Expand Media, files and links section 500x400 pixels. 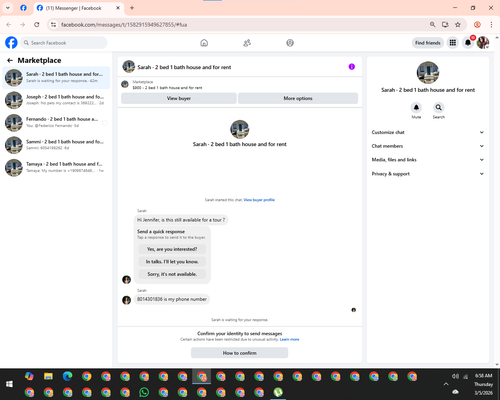coord(428,160)
